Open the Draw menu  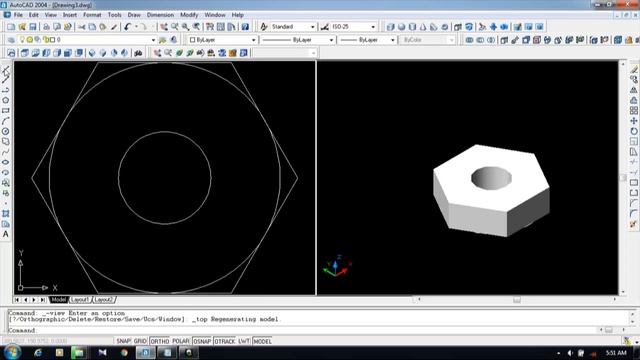point(134,15)
